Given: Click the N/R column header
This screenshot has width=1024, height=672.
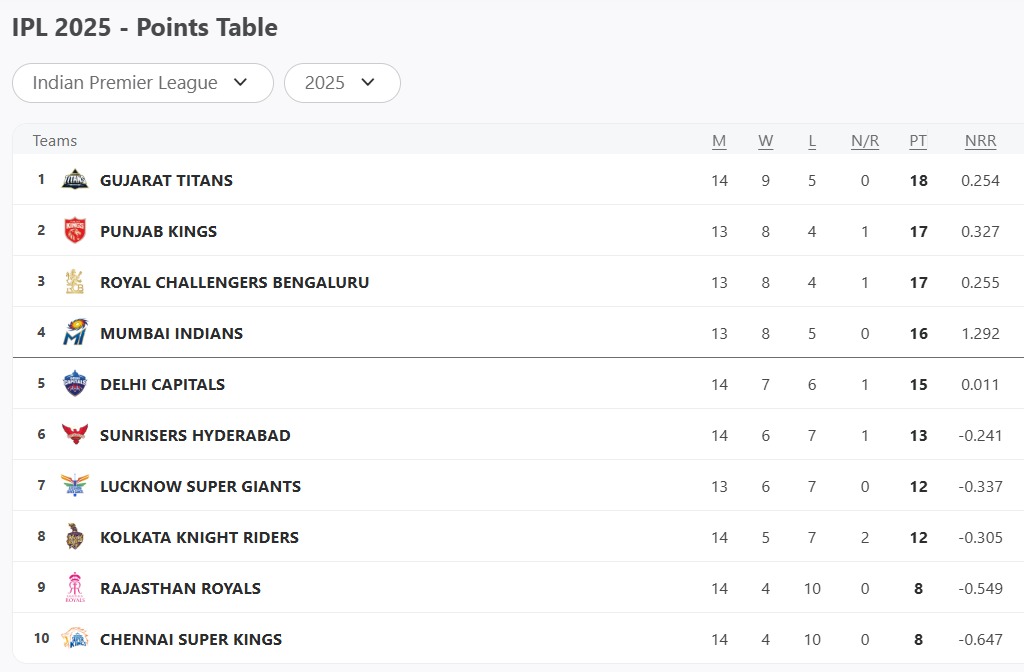Looking at the screenshot, I should [x=865, y=141].
